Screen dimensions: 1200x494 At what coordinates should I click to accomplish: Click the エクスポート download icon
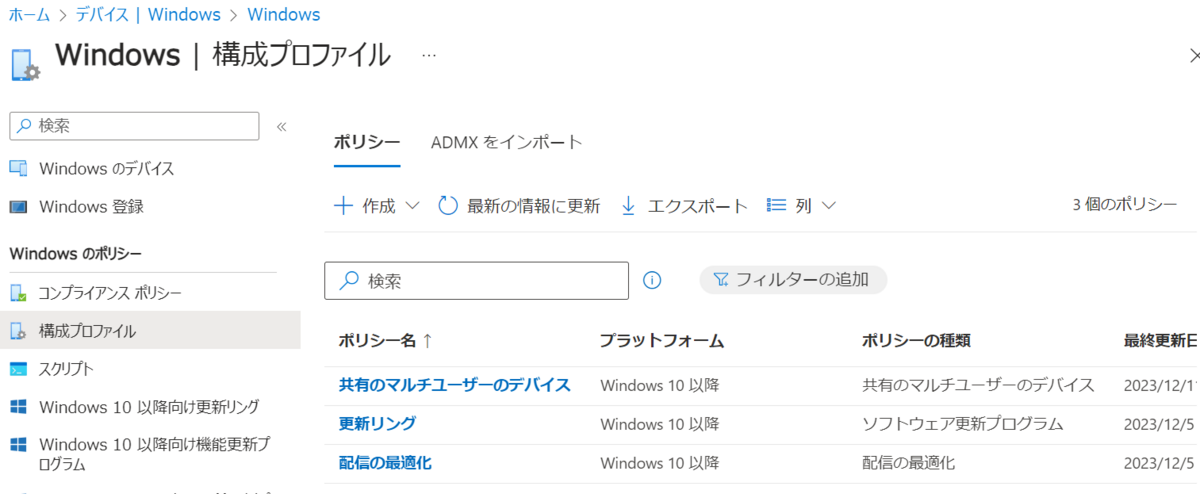click(x=629, y=206)
